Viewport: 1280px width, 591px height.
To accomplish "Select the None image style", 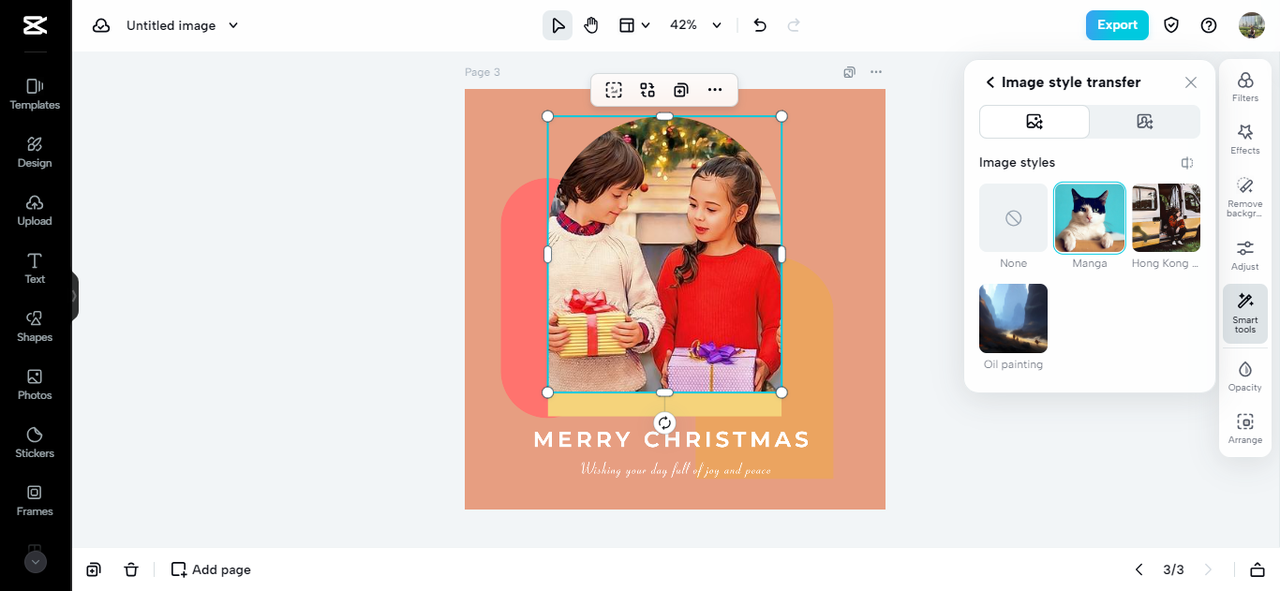I will click(x=1013, y=218).
